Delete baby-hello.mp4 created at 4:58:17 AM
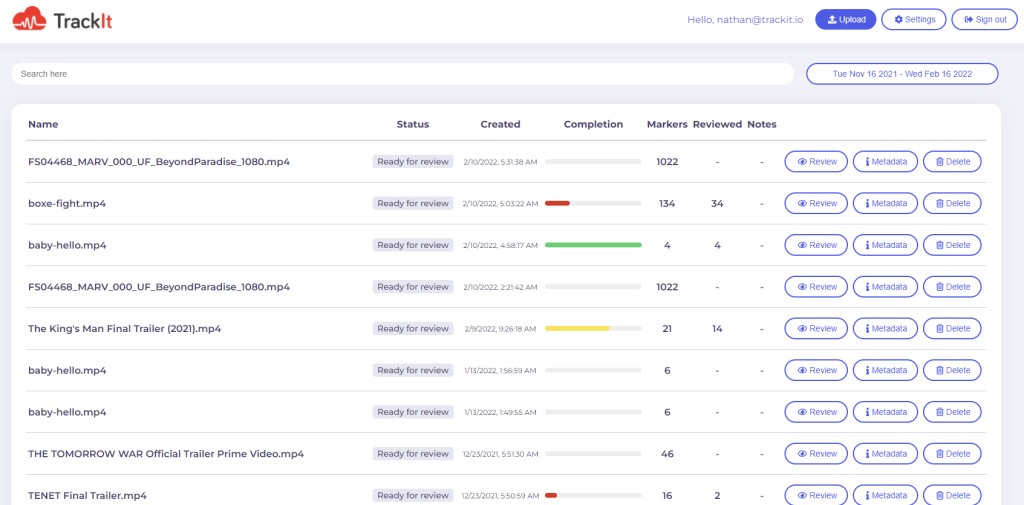Screen dimensions: 1024x505 pos(952,245)
